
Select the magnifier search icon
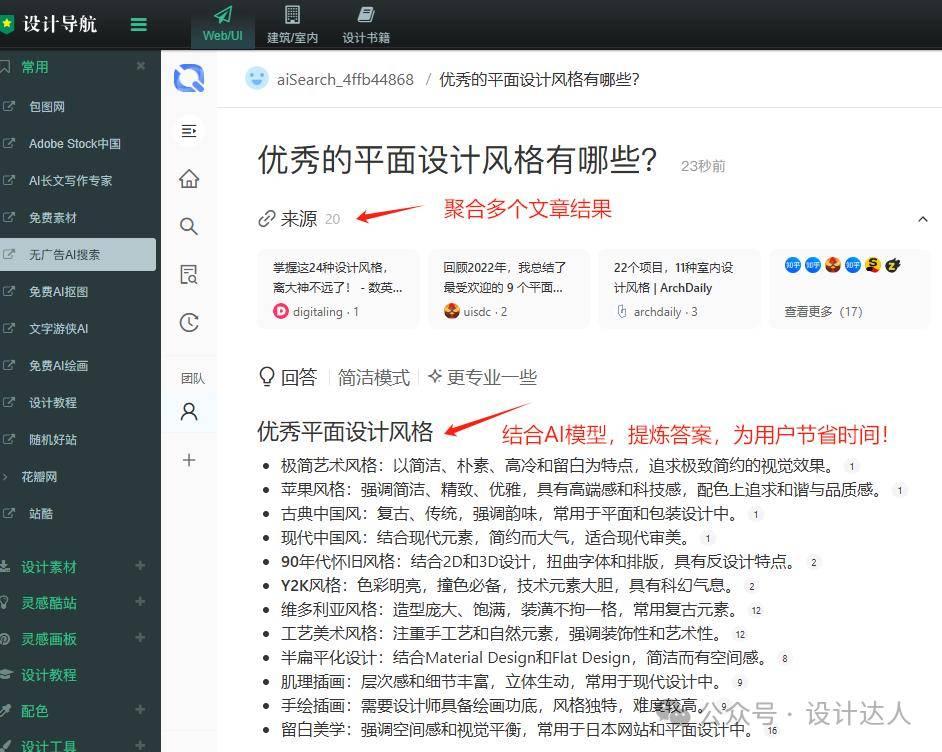[188, 227]
